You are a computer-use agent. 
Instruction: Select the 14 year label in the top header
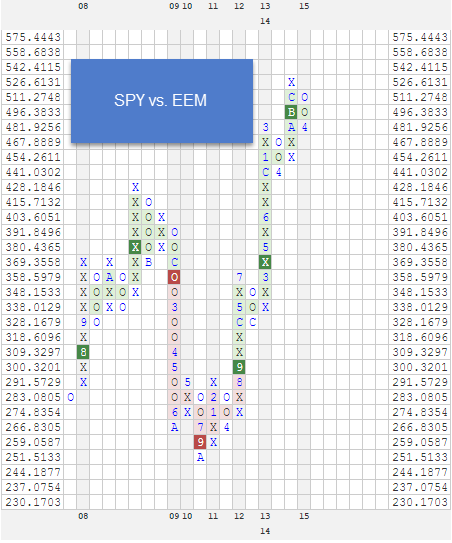[265, 21]
